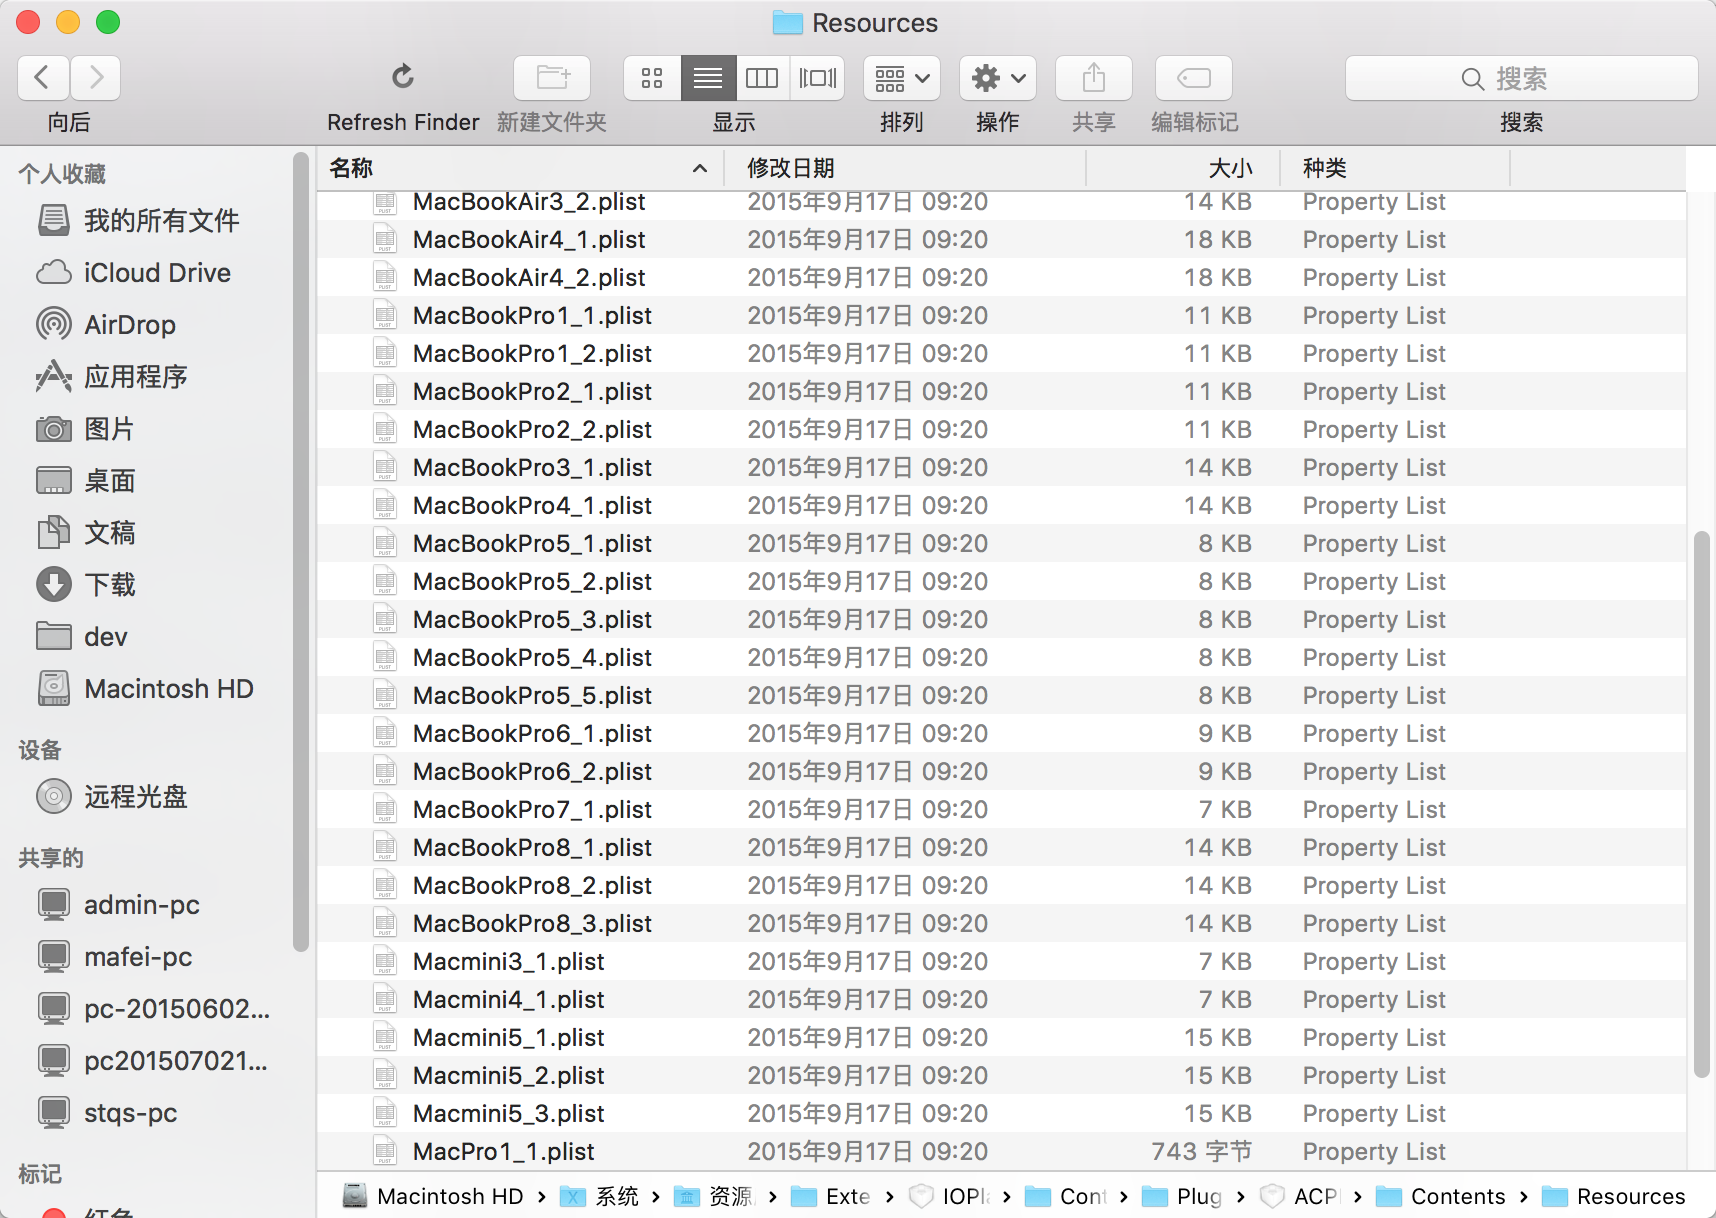The height and width of the screenshot is (1218, 1716).
Task: Click 系统 folder in the path bar
Action: pyautogui.click(x=599, y=1196)
